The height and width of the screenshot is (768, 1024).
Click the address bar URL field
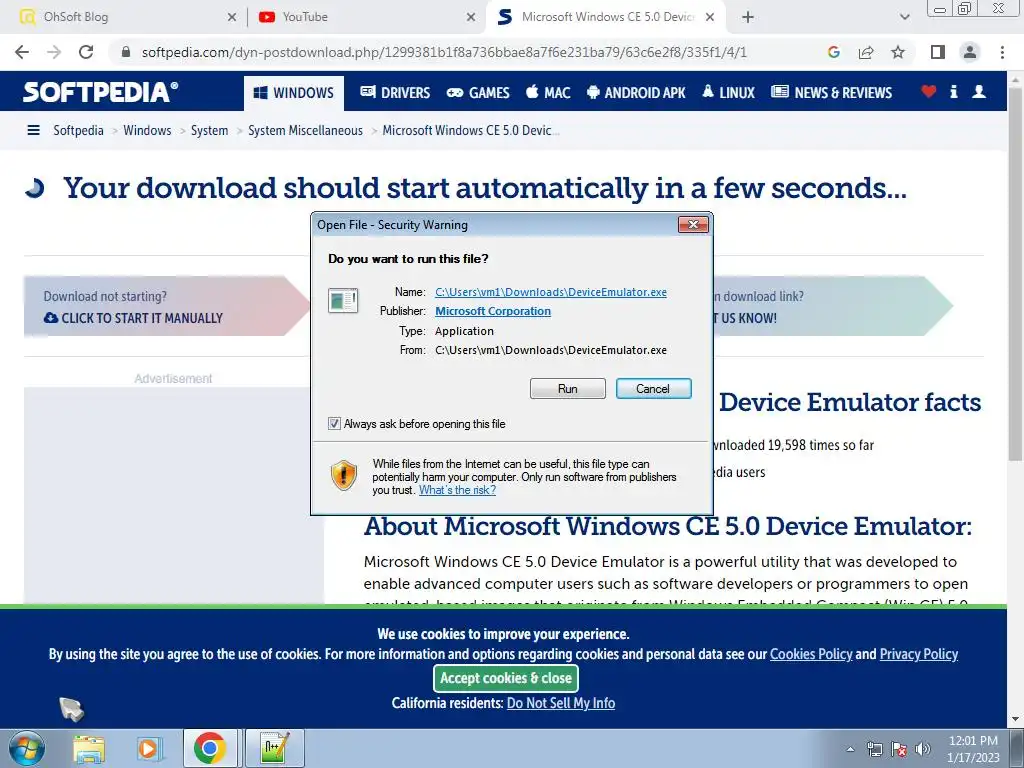pos(444,52)
